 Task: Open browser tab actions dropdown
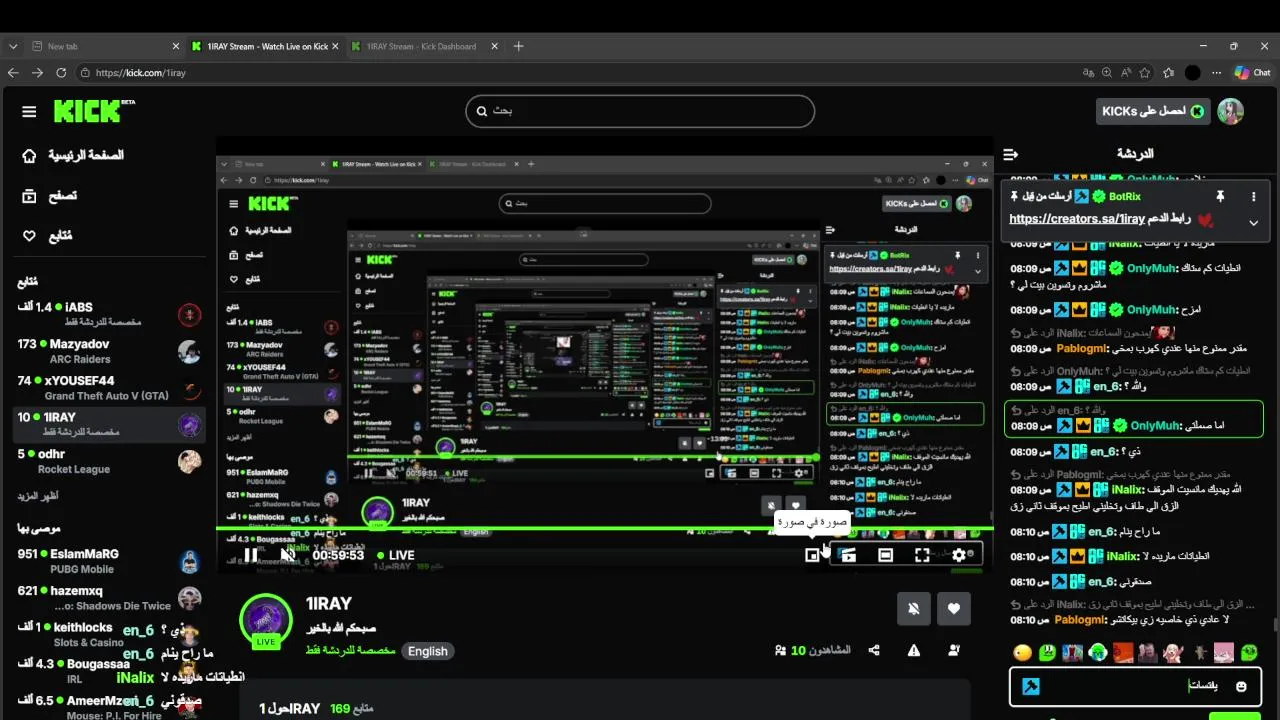[x=13, y=46]
